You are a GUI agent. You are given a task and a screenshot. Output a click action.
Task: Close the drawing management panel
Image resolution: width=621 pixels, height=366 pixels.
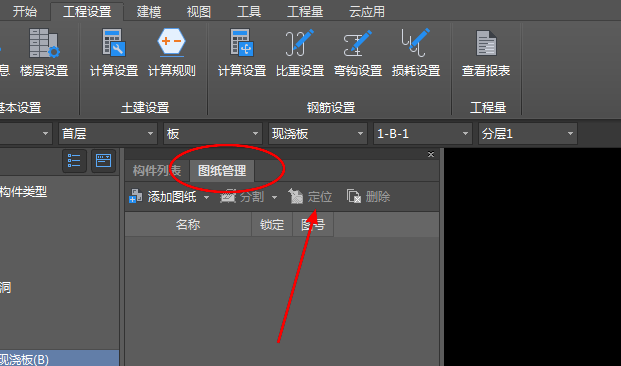coord(431,154)
